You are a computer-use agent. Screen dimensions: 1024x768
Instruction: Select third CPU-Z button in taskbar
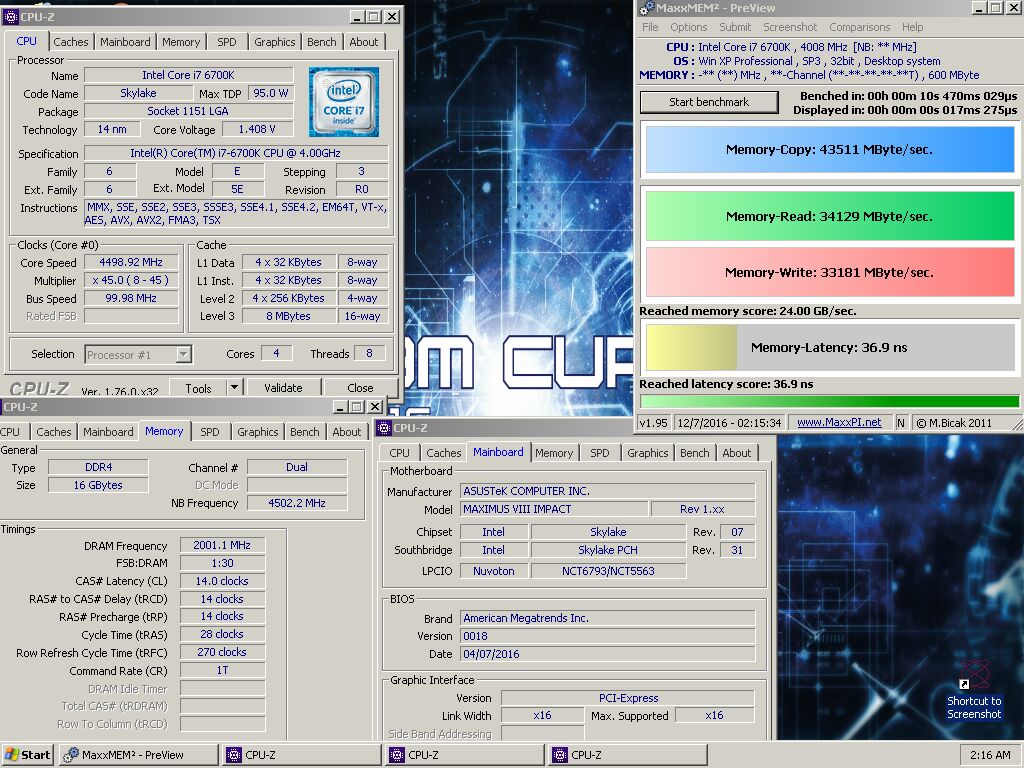[628, 755]
